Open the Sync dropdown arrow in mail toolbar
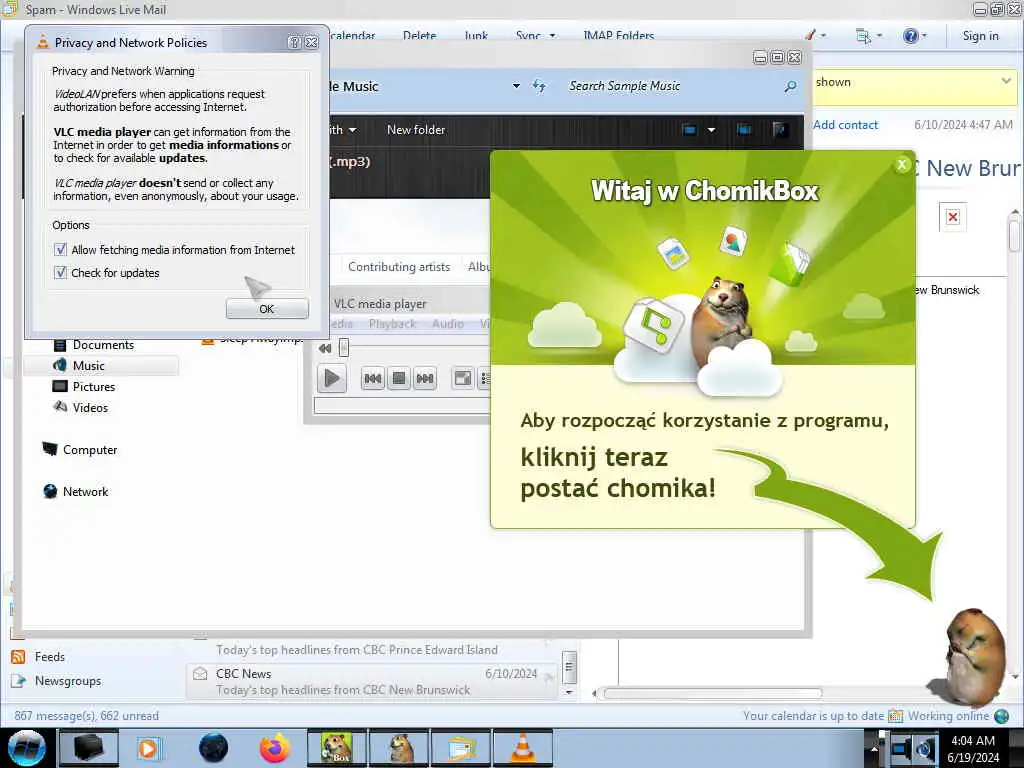The image size is (1024, 768). click(x=552, y=36)
